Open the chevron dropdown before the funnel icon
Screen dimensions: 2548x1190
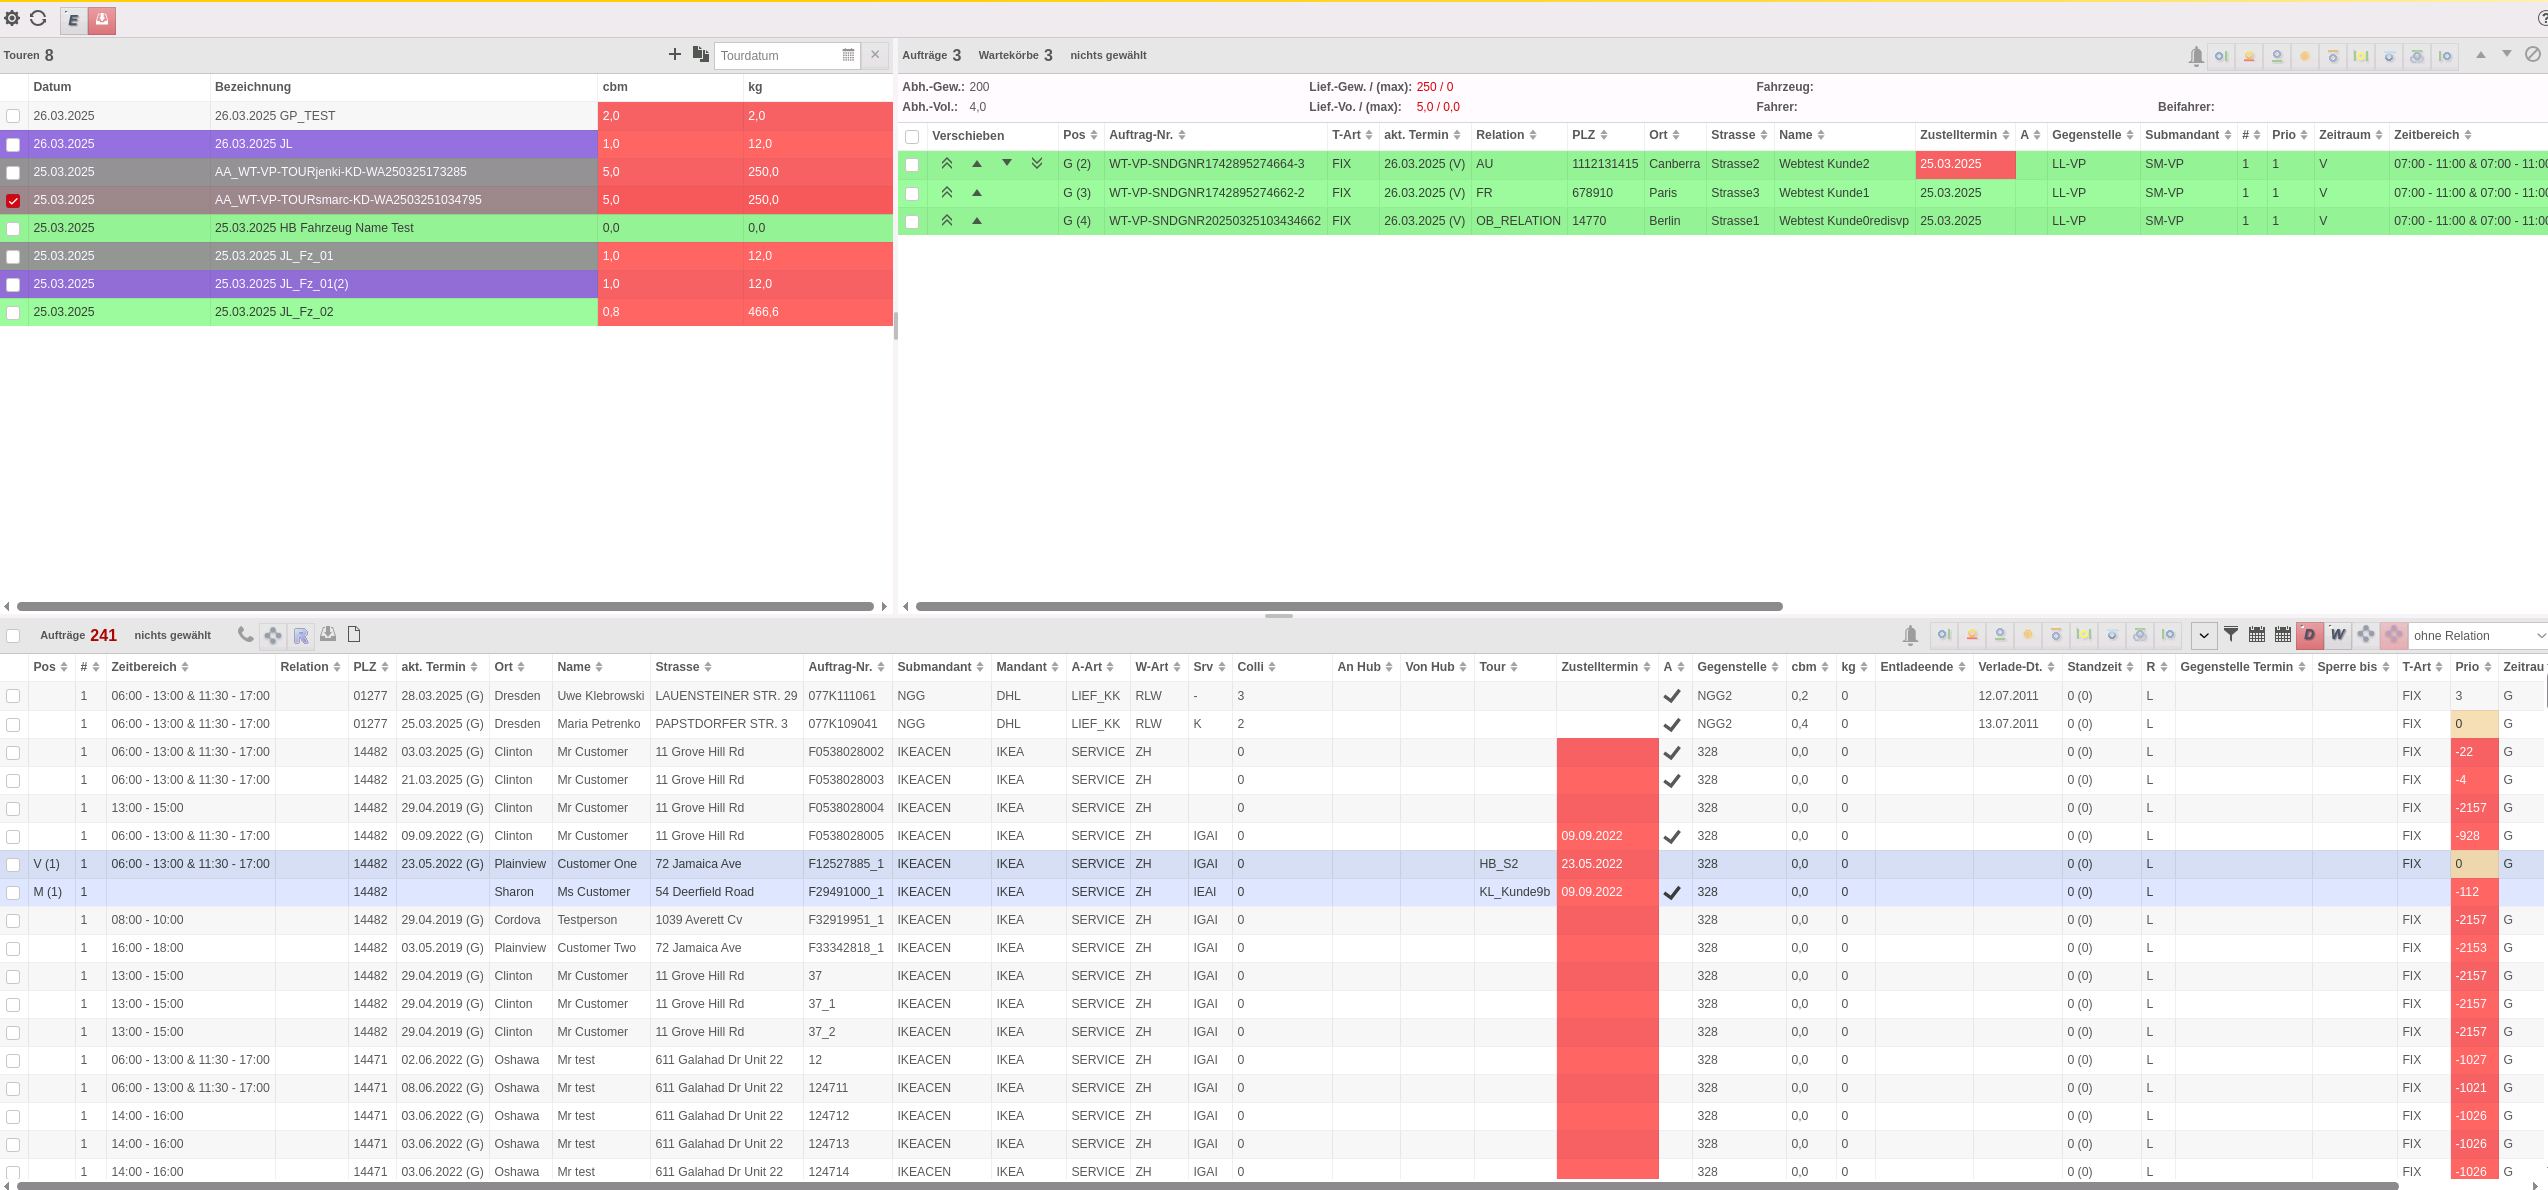(x=2204, y=635)
